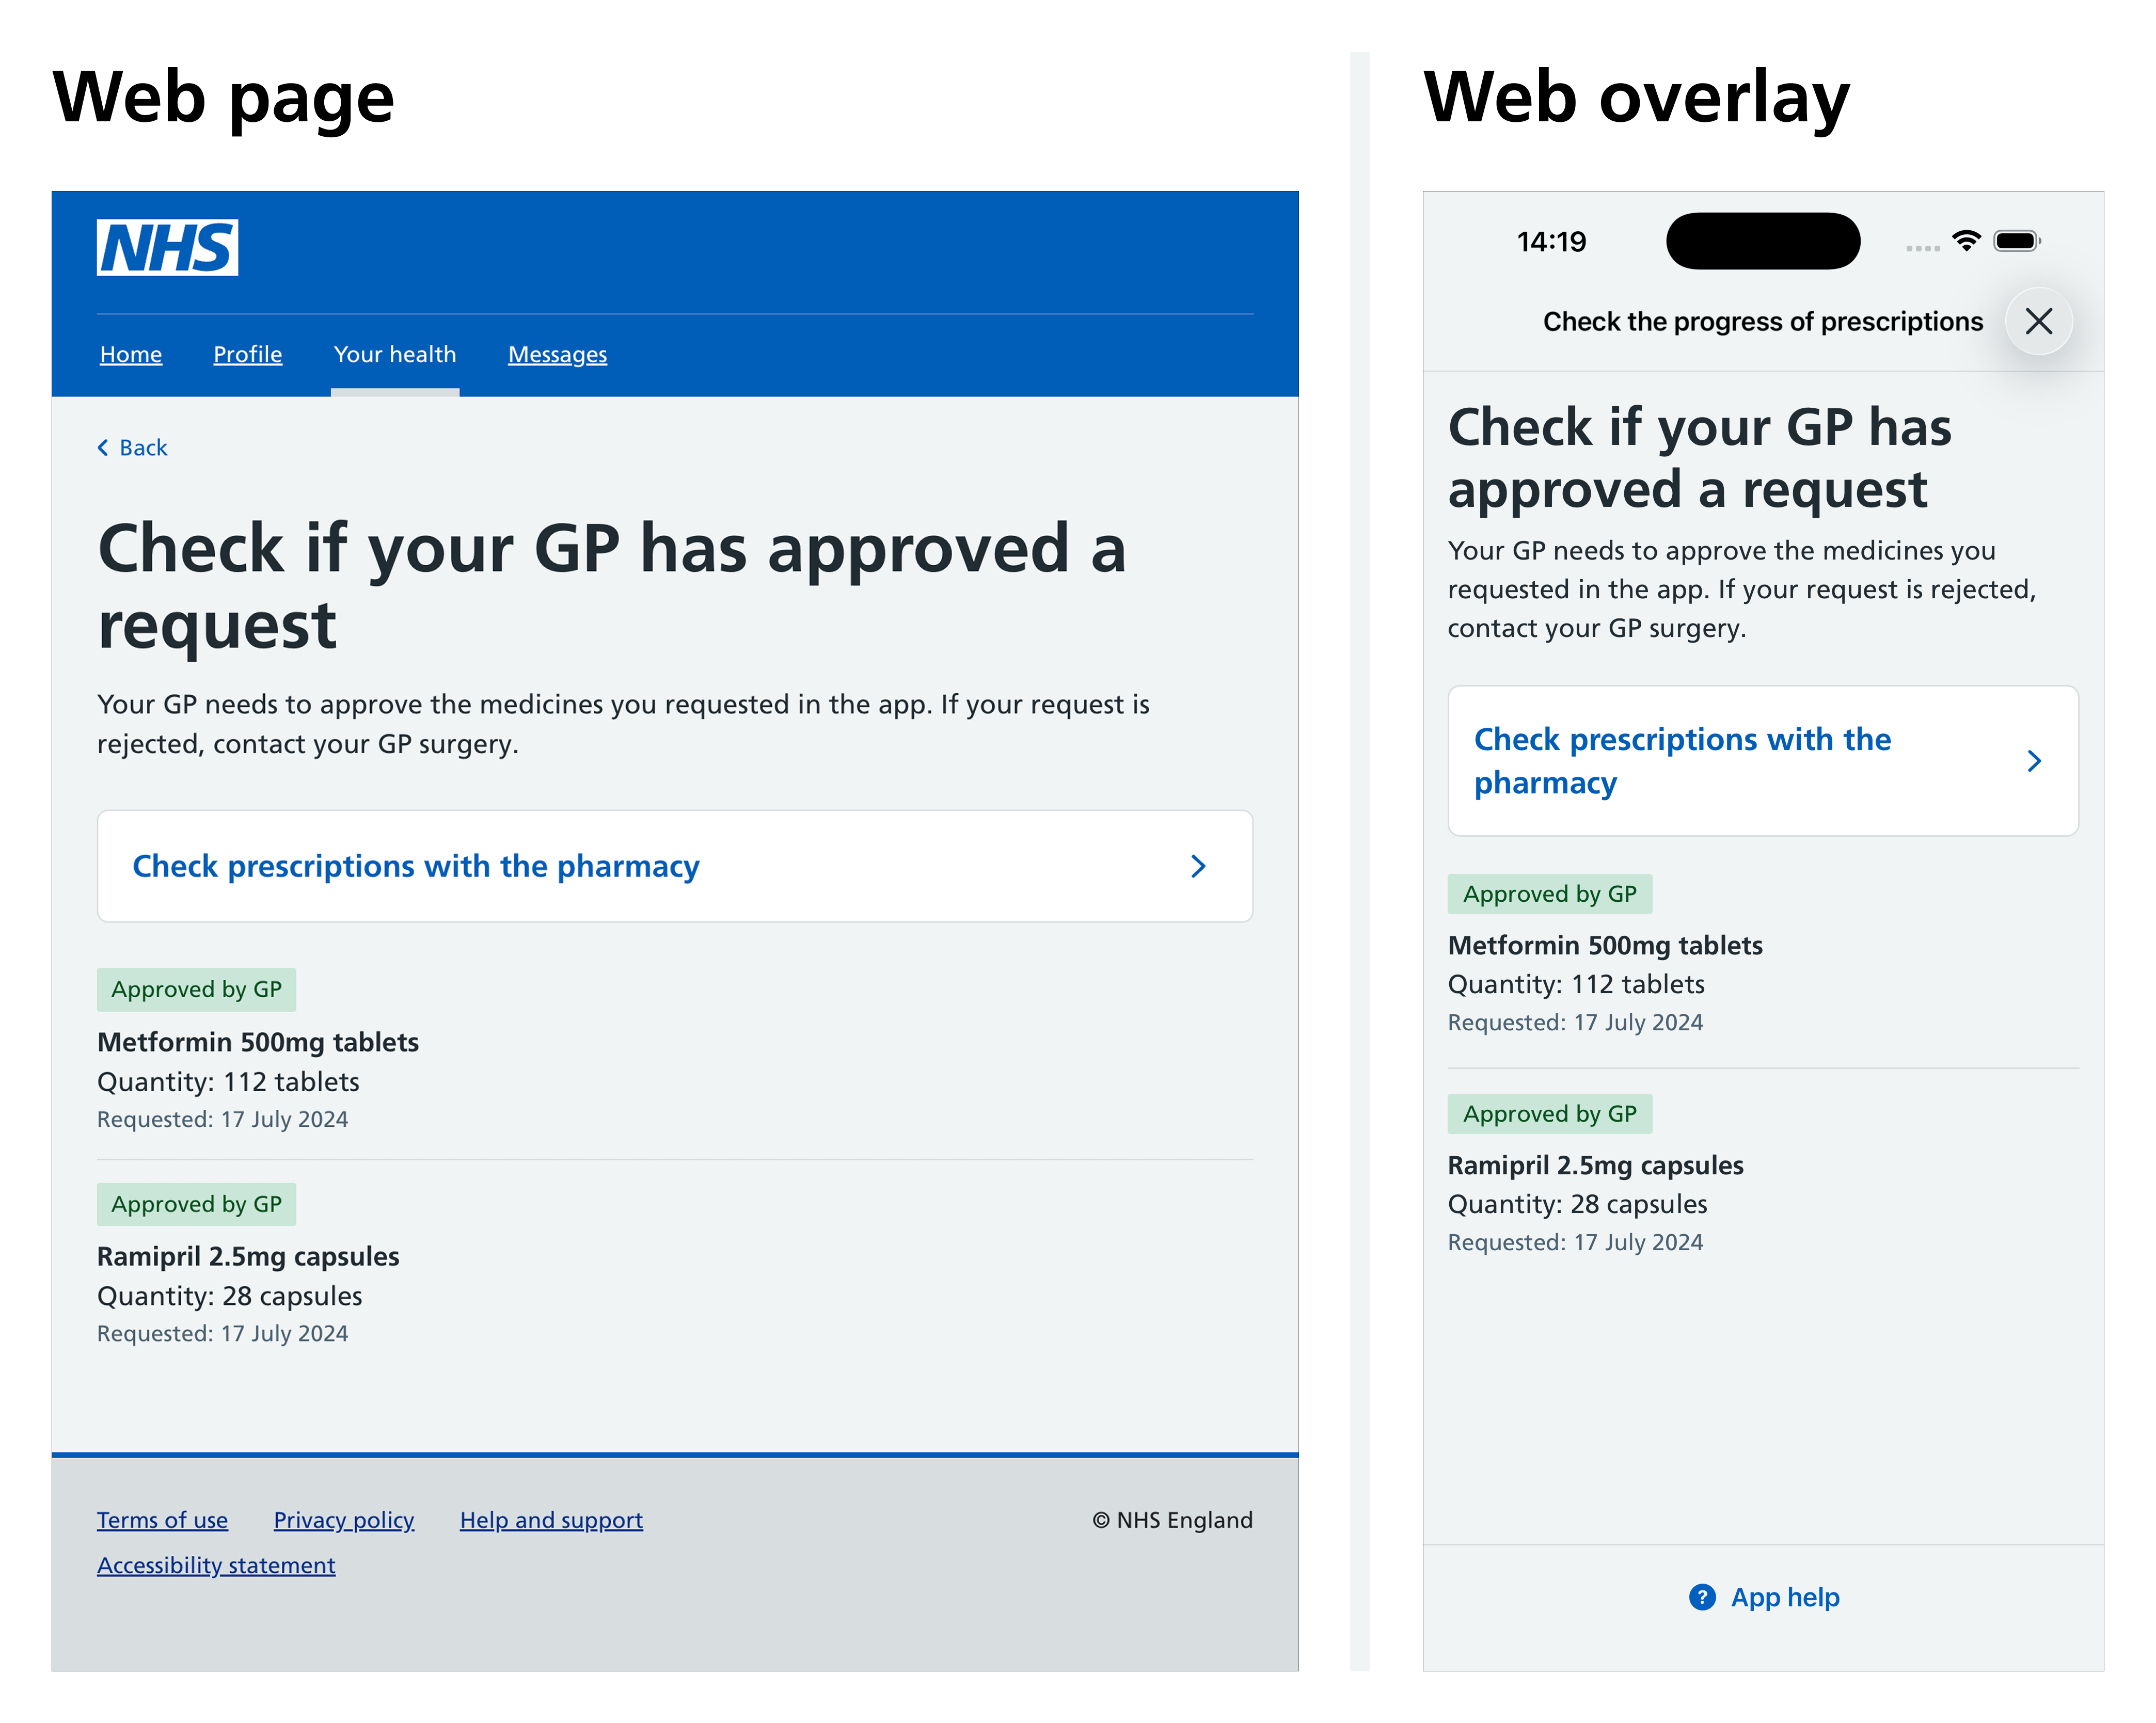
Task: Click Approved by GP tag above Ramipril in overlay
Action: pyautogui.click(x=1550, y=1114)
